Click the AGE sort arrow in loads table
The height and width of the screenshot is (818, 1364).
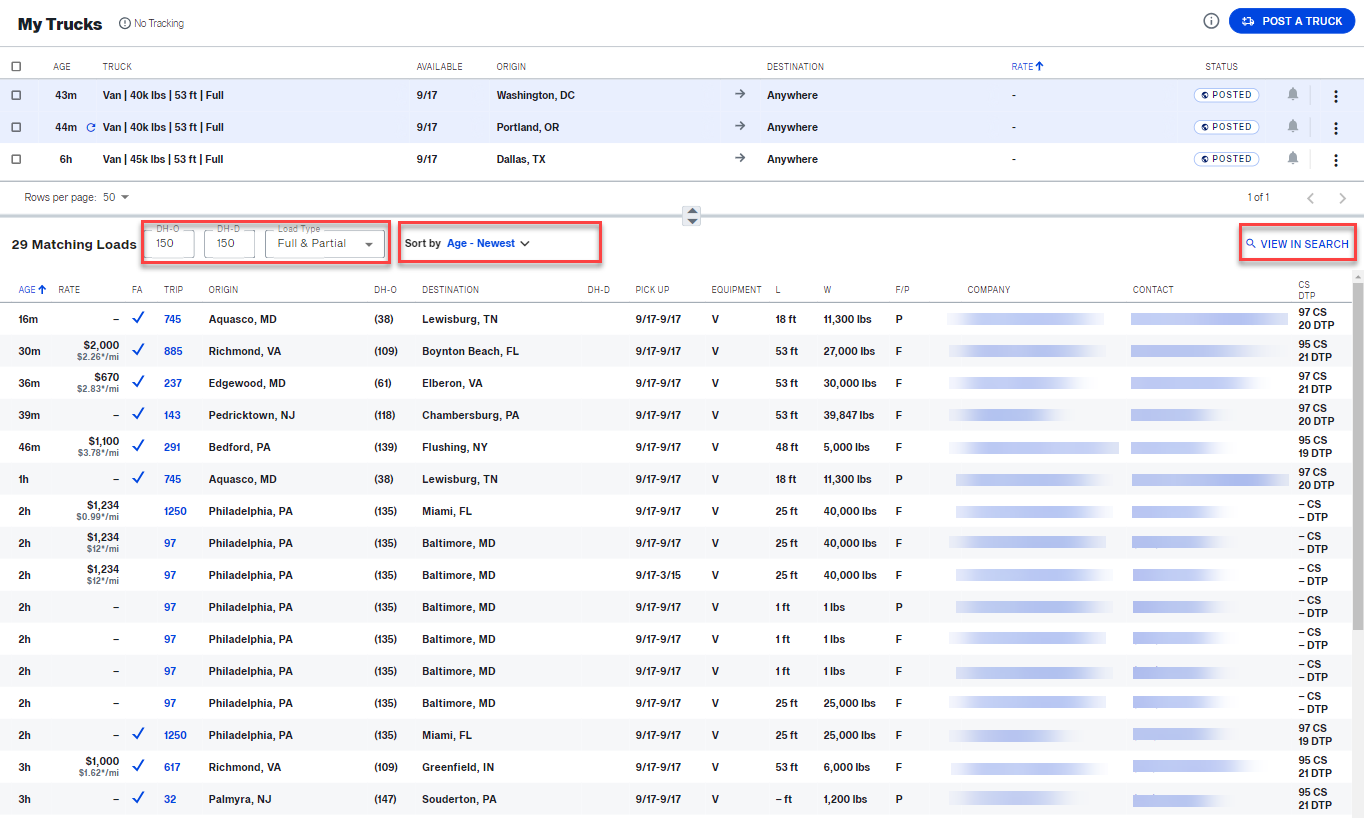coord(42,289)
